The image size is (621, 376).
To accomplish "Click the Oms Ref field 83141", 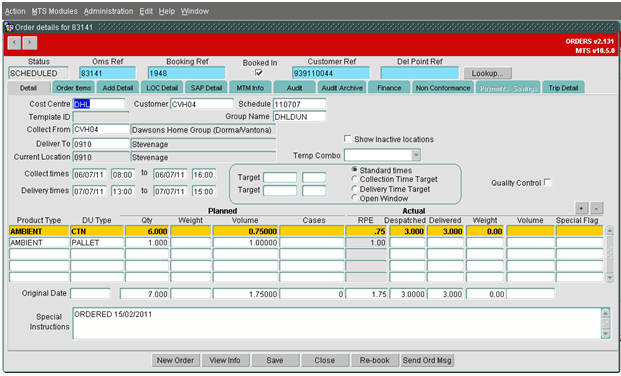I will [107, 73].
